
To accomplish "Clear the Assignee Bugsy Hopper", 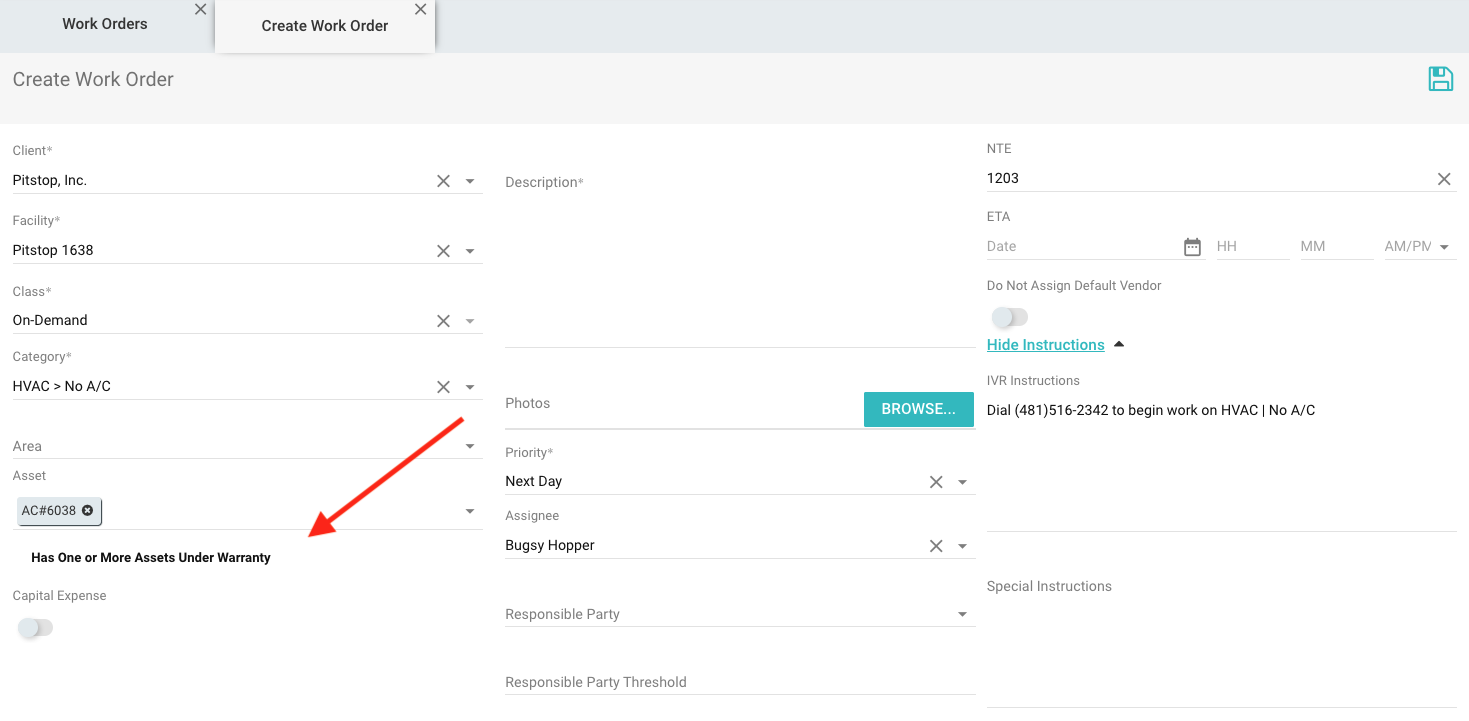I will click(x=936, y=546).
